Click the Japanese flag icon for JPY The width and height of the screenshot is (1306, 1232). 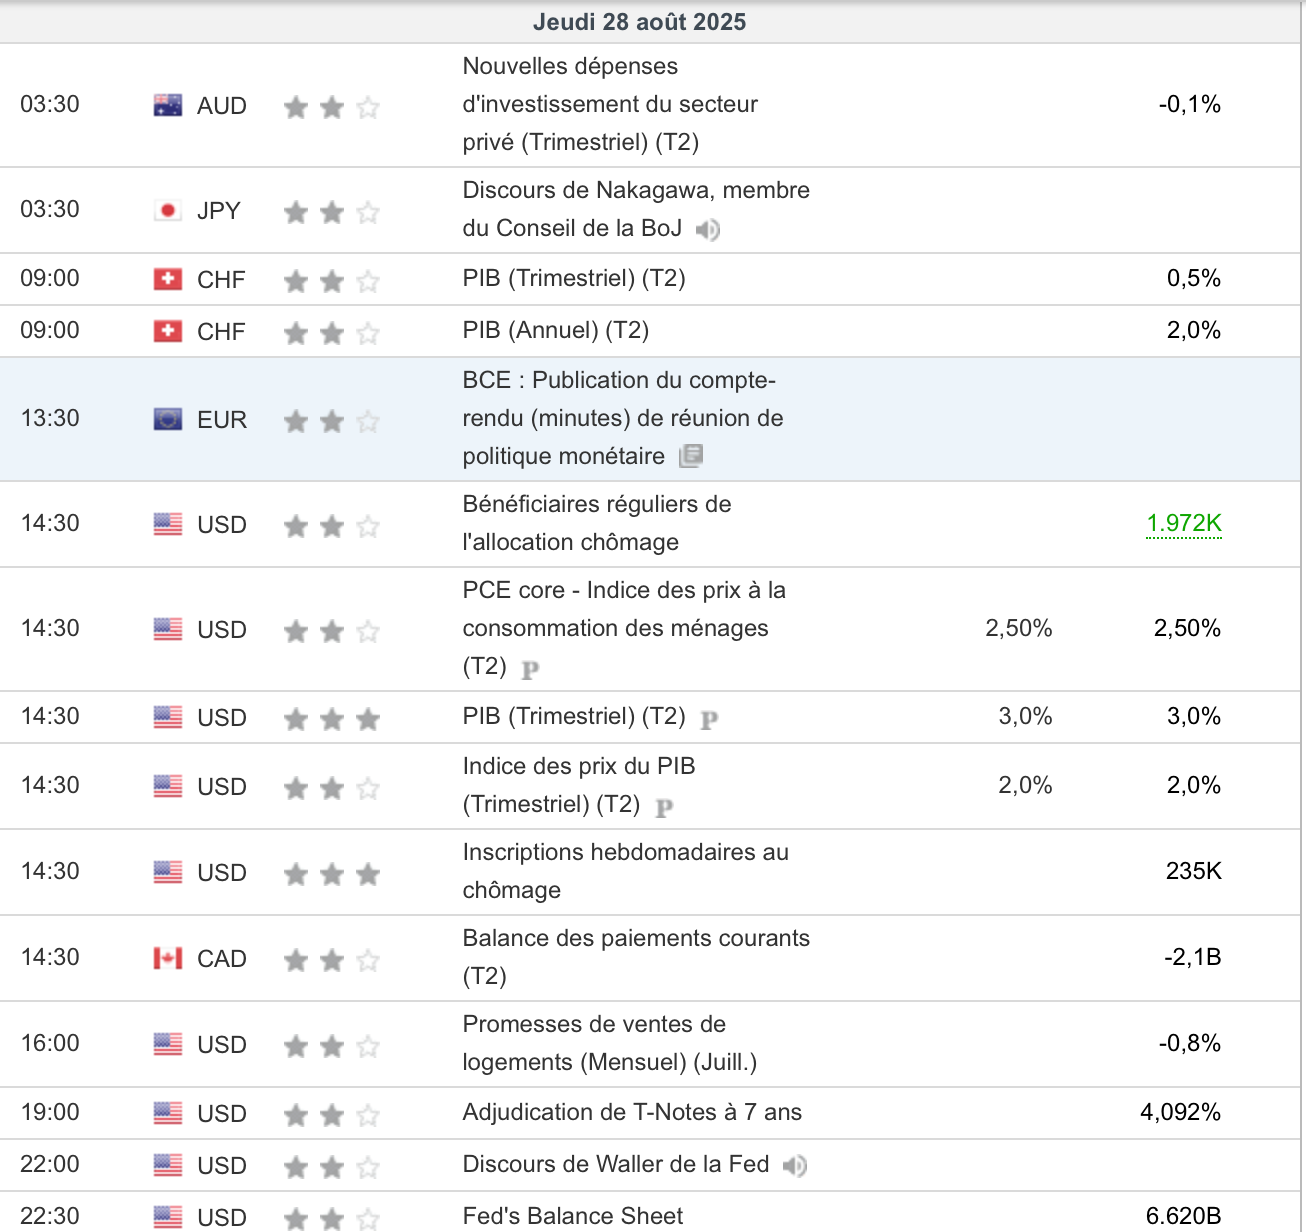tap(168, 210)
